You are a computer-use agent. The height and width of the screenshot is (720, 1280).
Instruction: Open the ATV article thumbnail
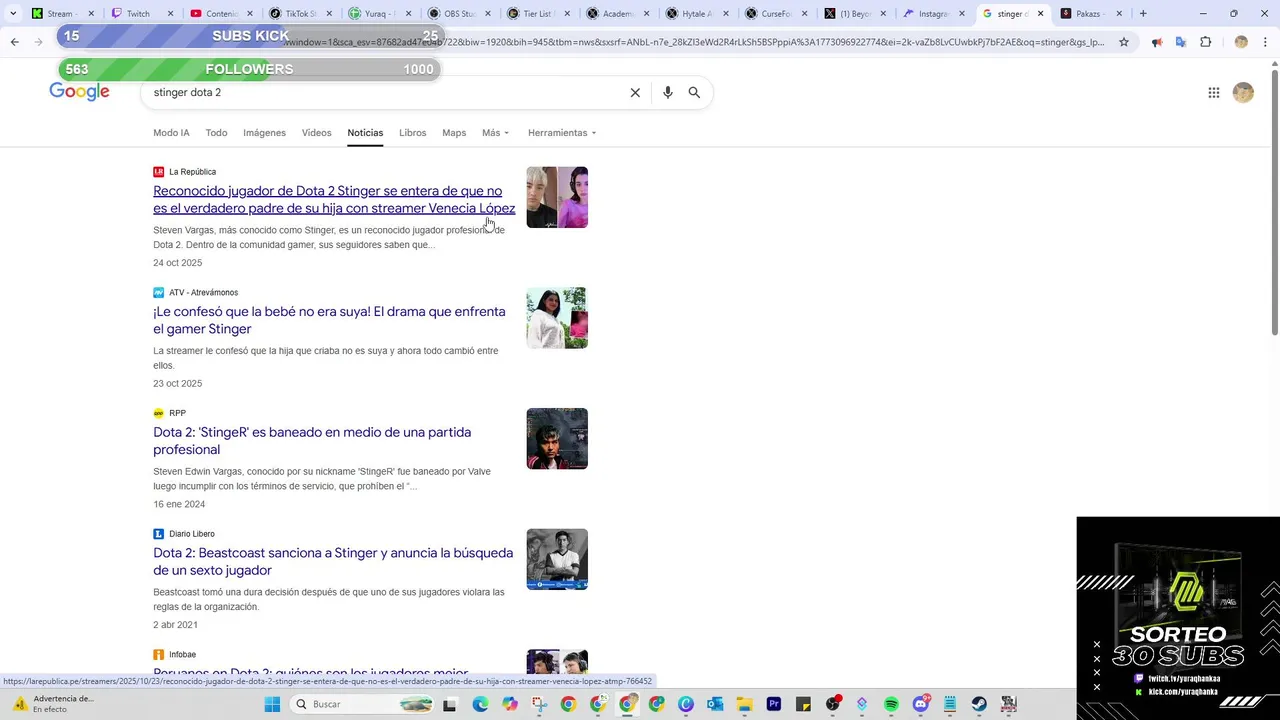coord(557,318)
